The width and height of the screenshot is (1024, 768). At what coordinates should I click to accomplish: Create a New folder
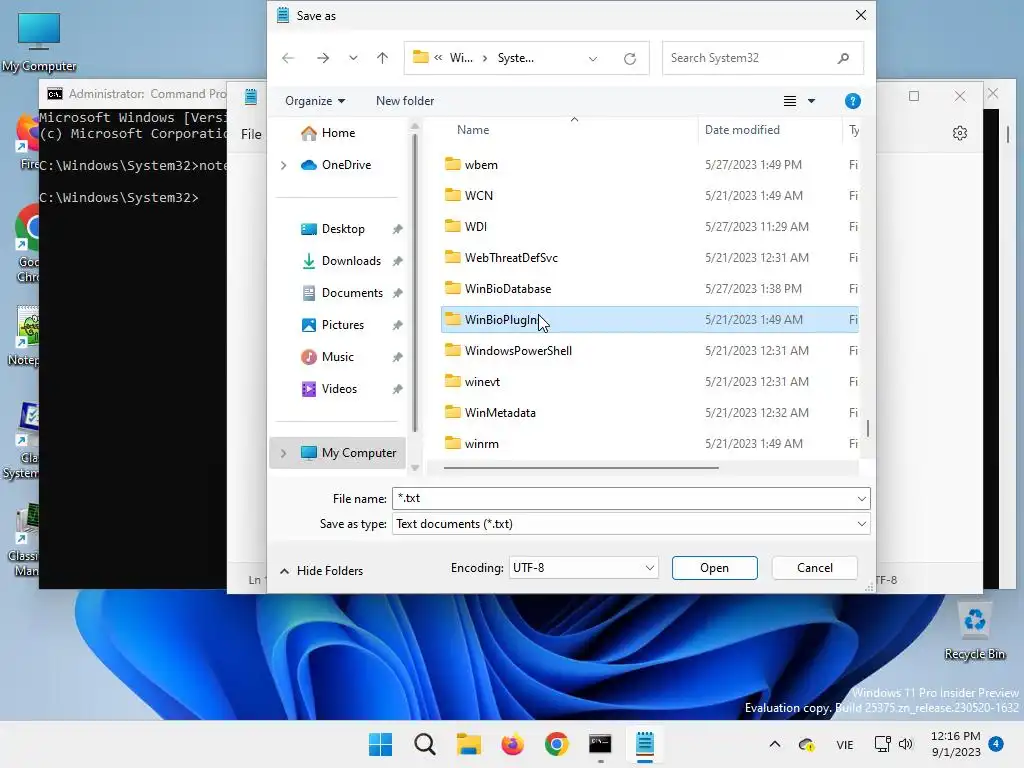click(405, 101)
